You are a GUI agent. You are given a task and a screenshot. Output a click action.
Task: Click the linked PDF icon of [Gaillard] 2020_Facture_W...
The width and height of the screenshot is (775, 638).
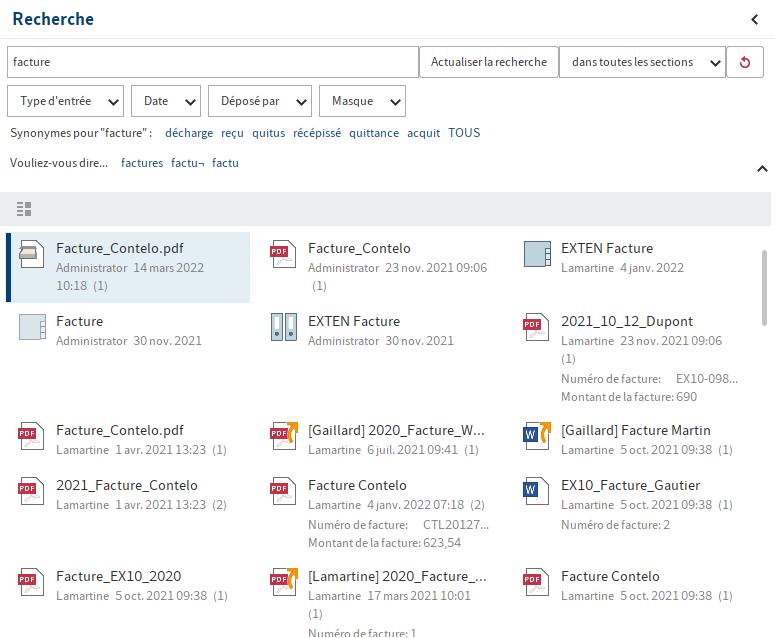tap(284, 436)
